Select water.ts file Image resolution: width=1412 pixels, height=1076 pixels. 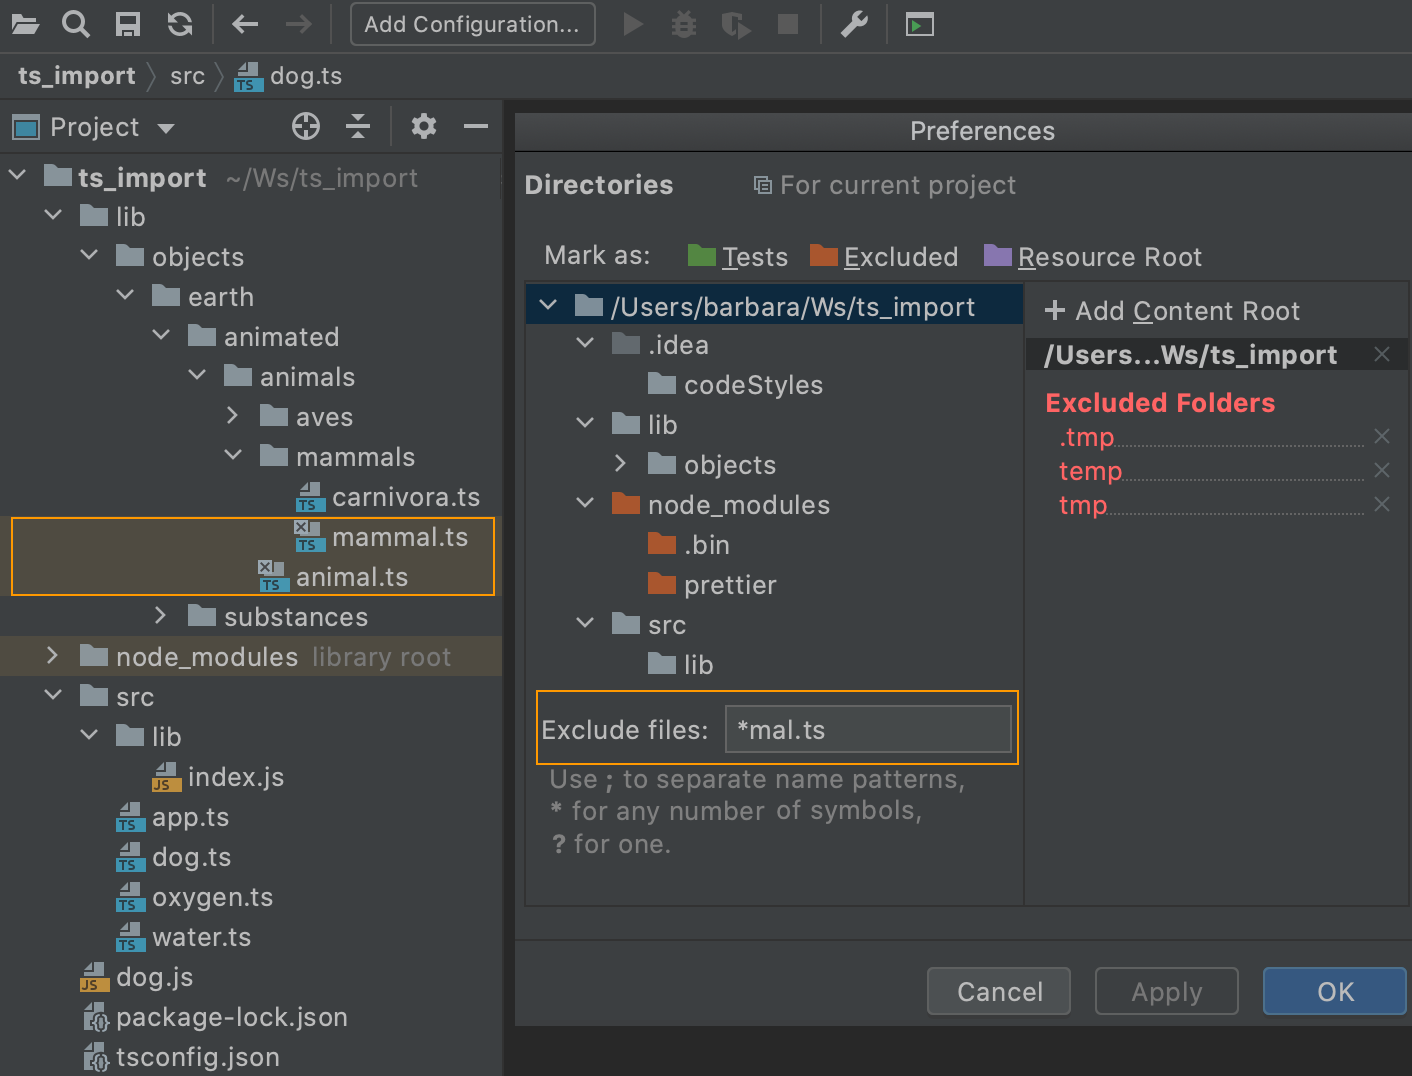pos(184,937)
